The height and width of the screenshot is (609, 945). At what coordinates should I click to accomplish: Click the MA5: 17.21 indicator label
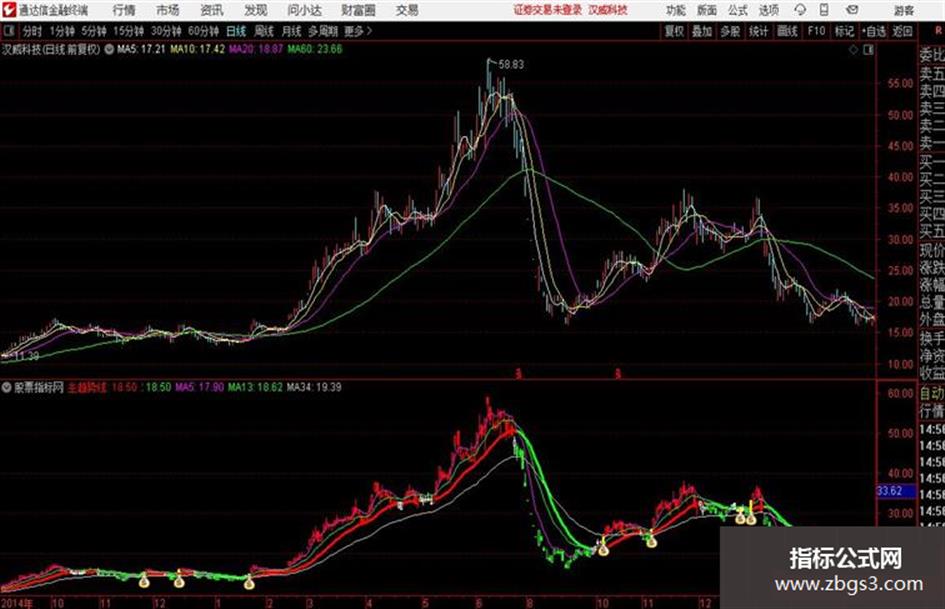[141, 49]
